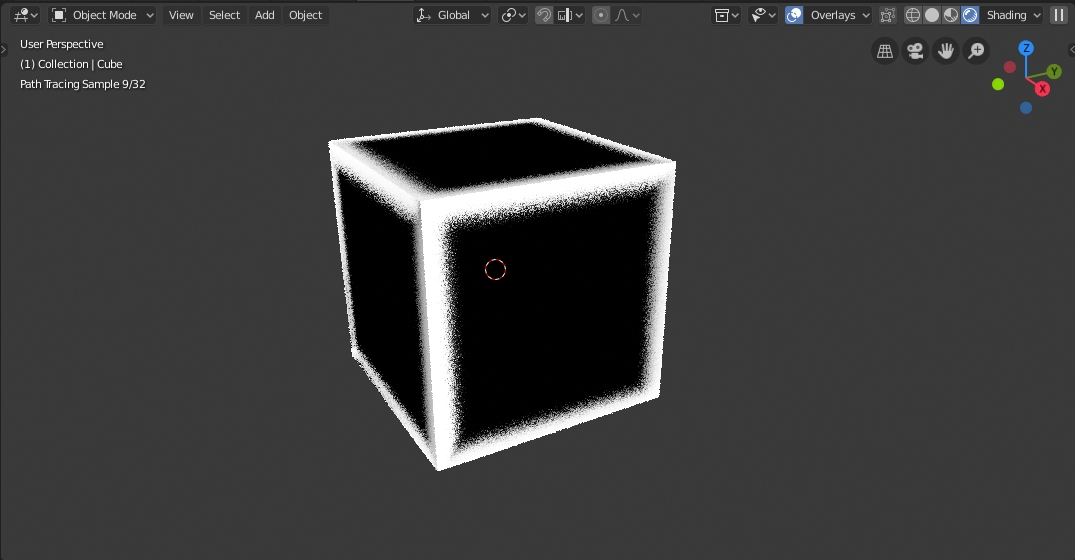1075x560 pixels.
Task: Toggle the camera view icon
Action: (x=915, y=51)
